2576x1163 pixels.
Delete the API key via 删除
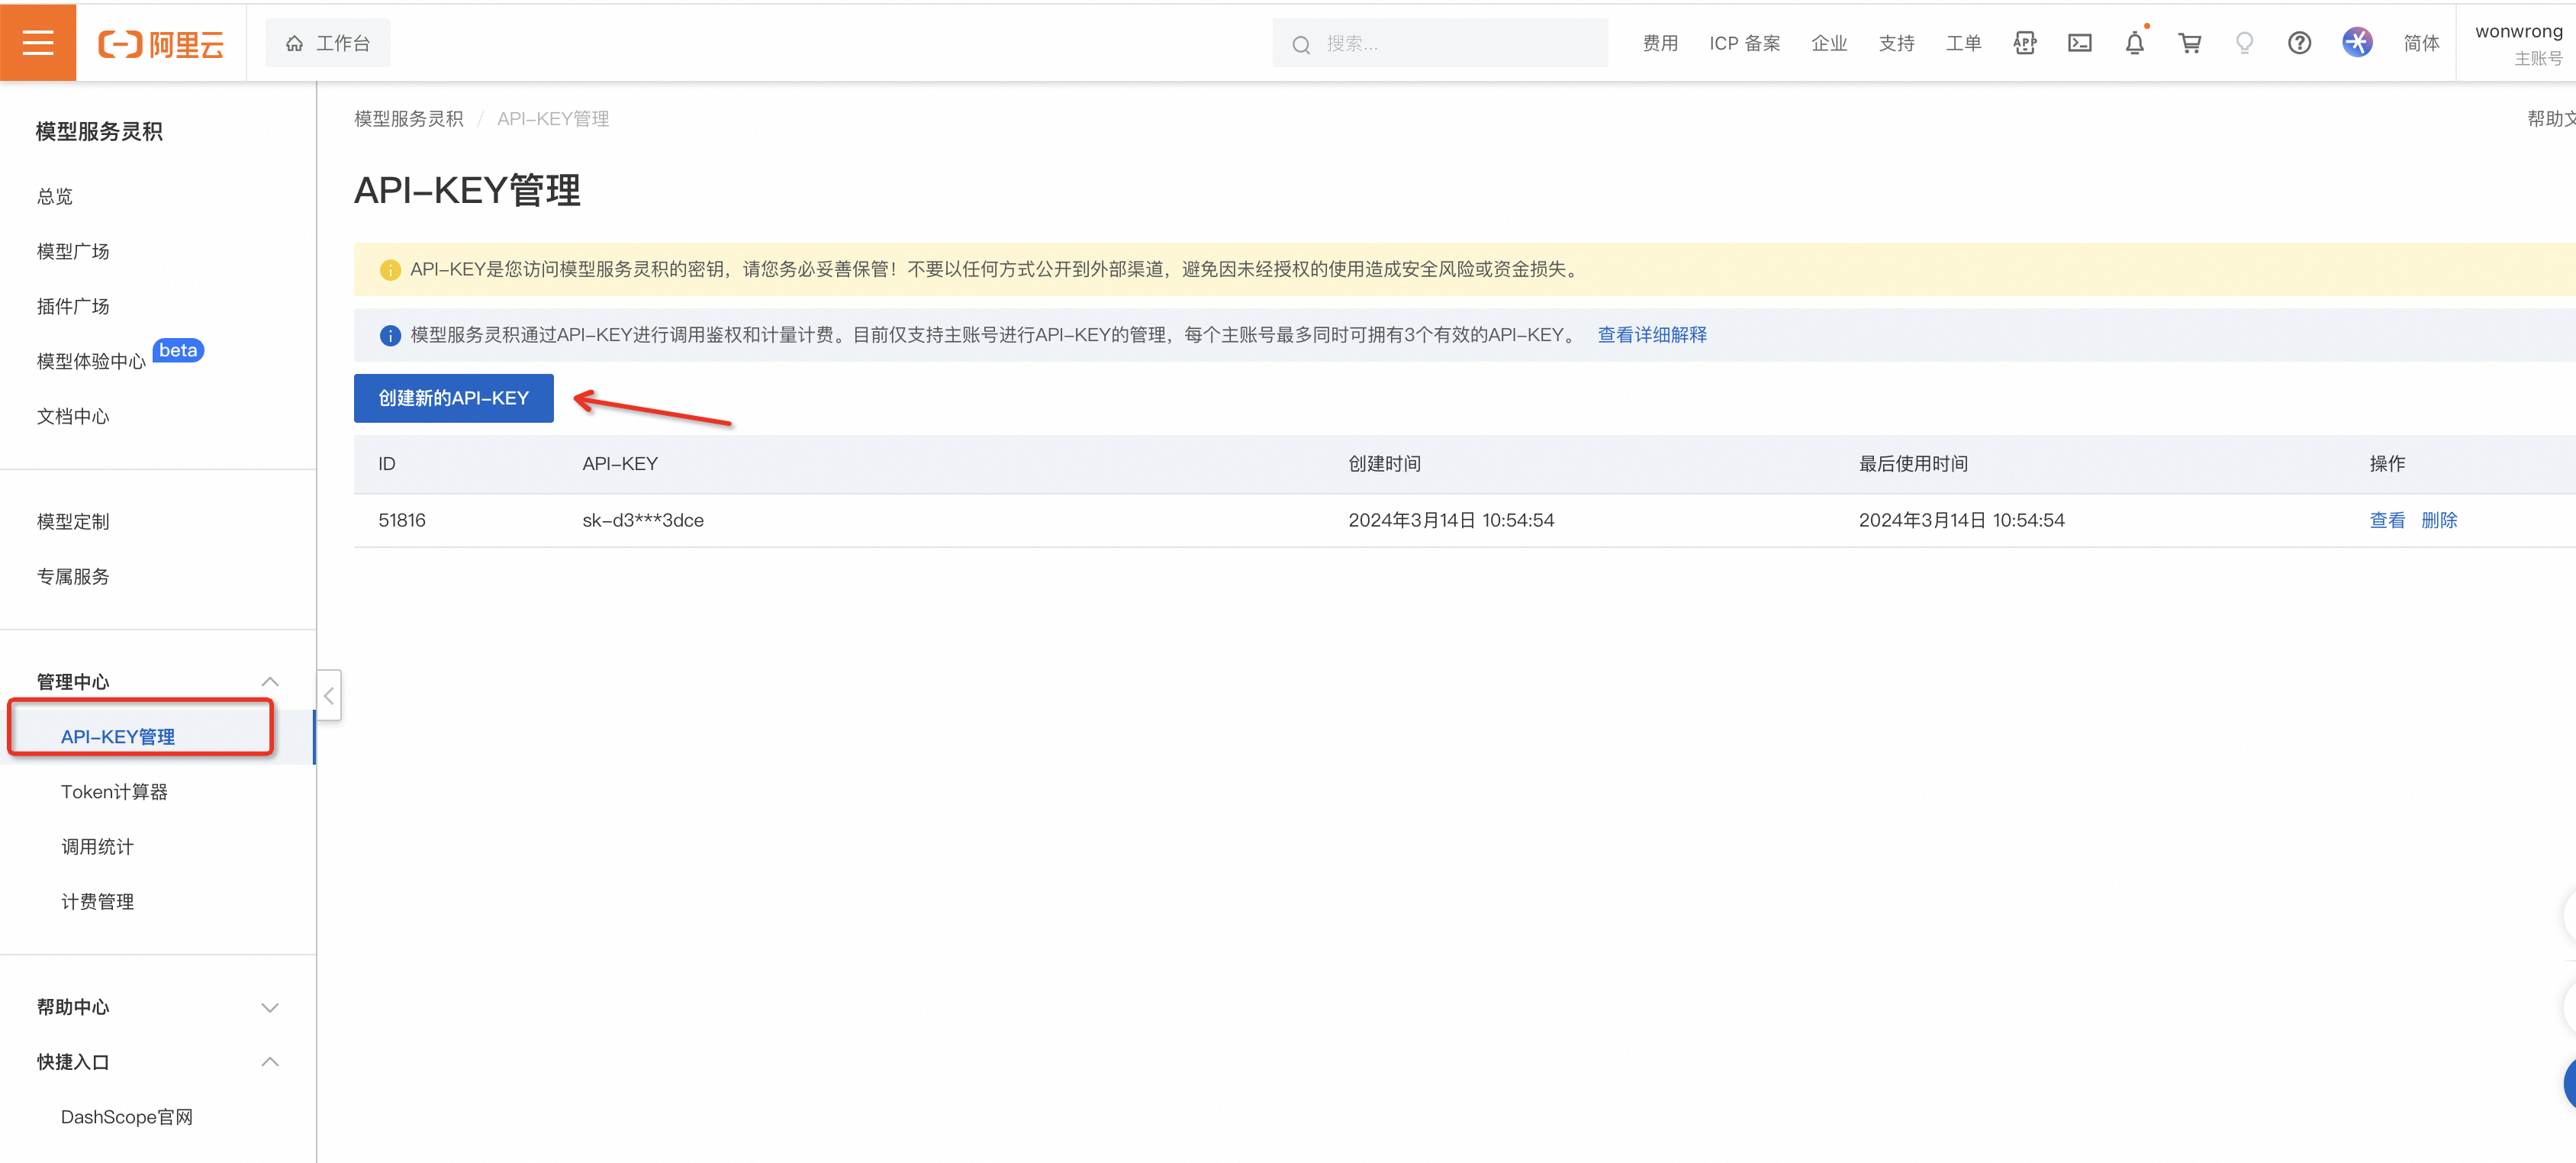click(x=2440, y=520)
